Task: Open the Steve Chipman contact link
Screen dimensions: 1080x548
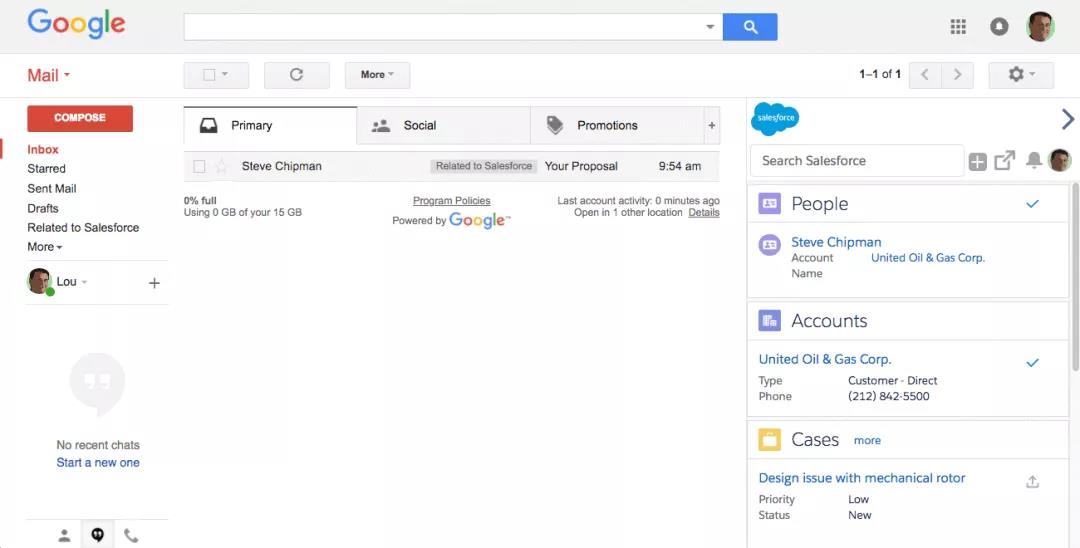Action: (836, 242)
